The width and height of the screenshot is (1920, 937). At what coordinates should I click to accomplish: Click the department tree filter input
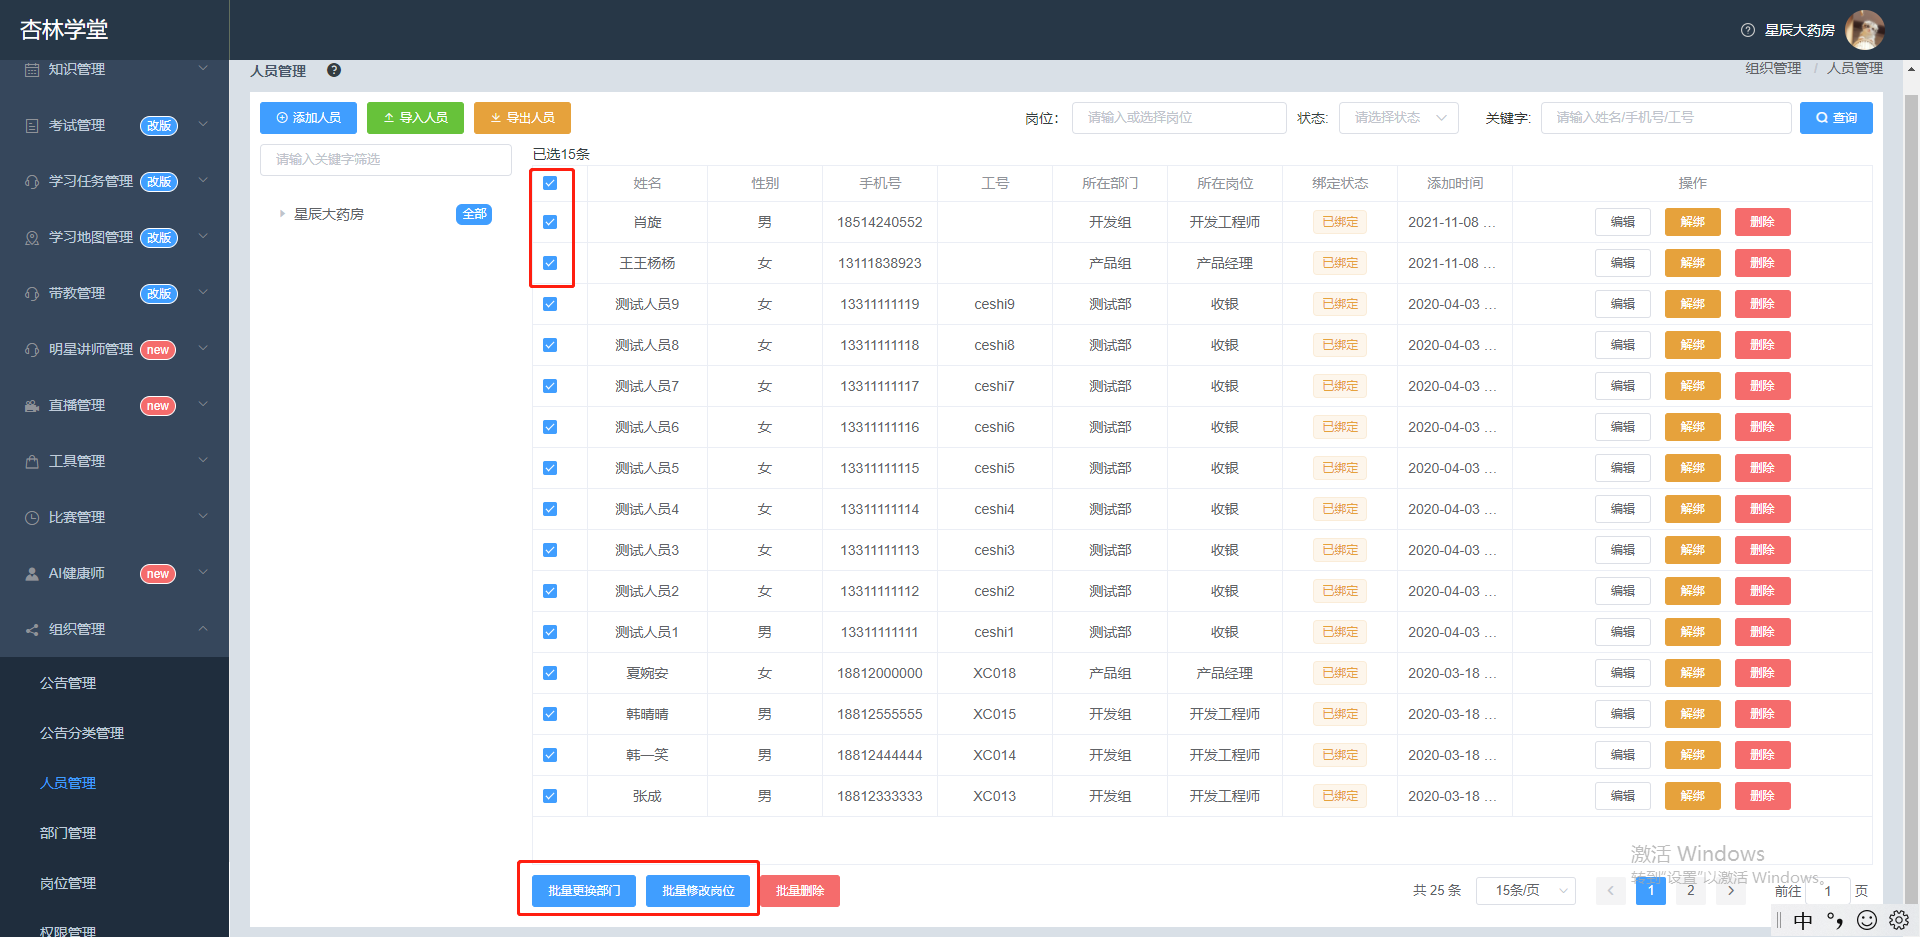(x=386, y=160)
